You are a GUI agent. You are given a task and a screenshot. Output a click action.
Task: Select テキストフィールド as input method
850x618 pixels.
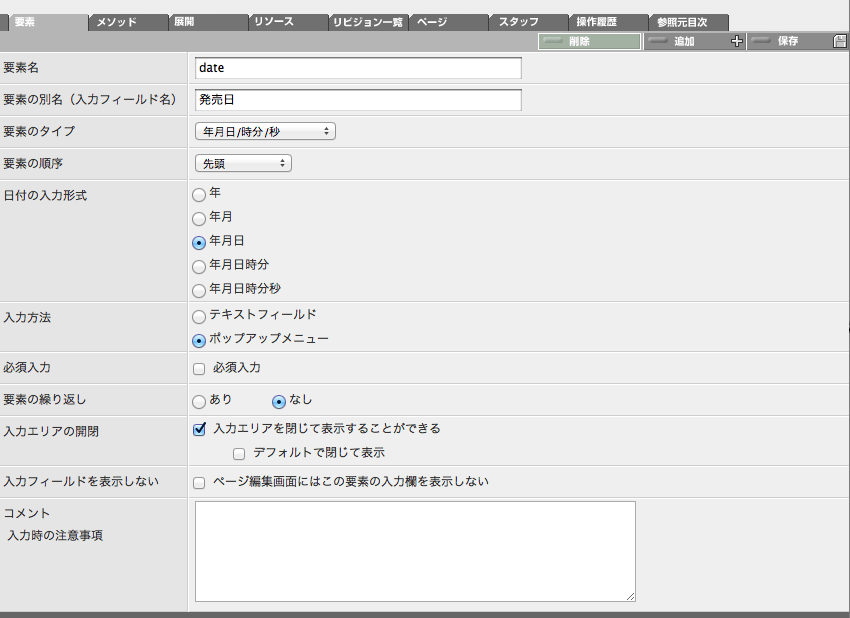(199, 317)
